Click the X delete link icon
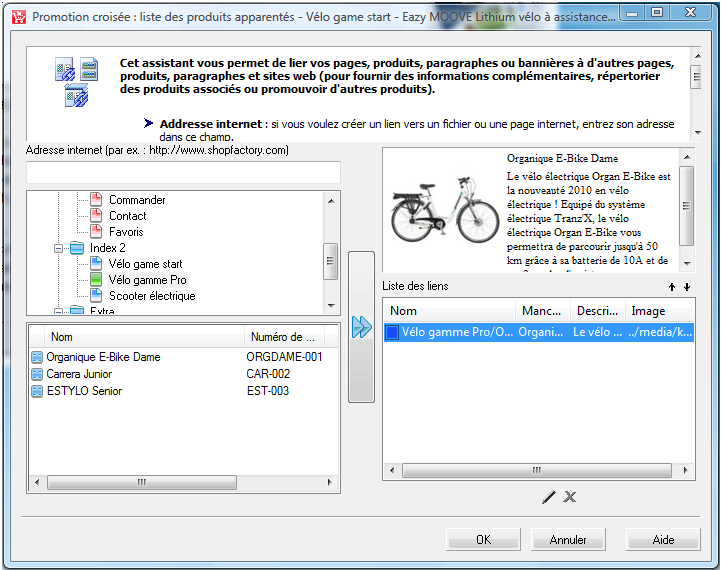 [x=570, y=497]
